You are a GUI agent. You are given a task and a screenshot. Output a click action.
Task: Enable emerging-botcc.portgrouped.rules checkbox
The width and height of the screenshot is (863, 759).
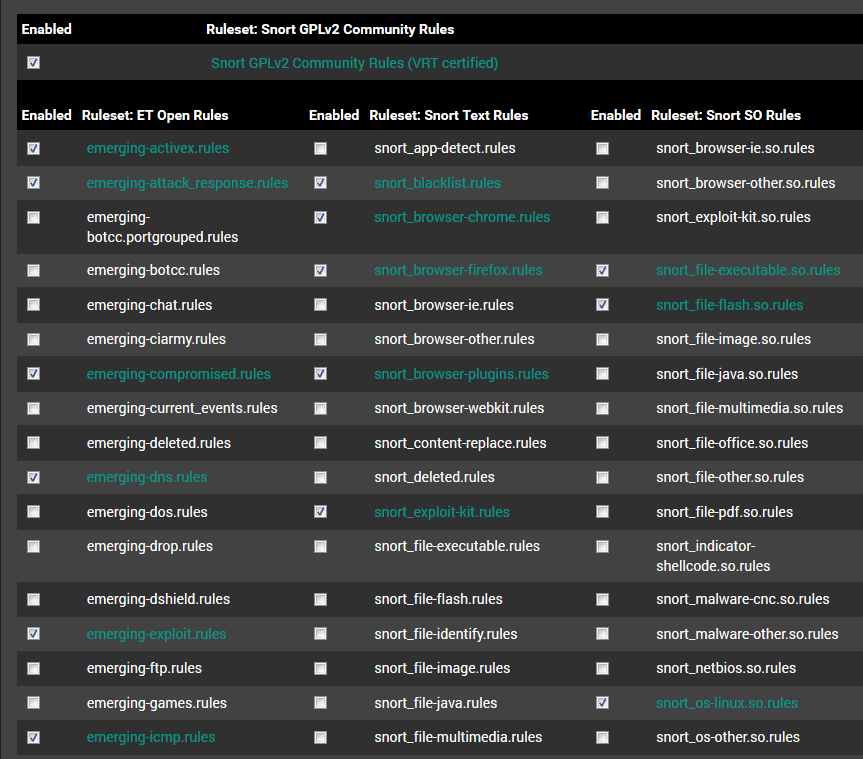[x=34, y=217]
